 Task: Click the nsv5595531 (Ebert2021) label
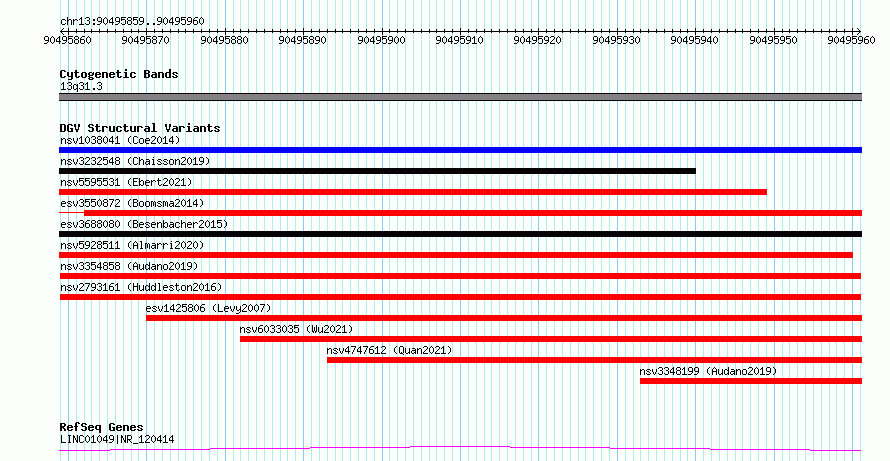click(x=126, y=182)
